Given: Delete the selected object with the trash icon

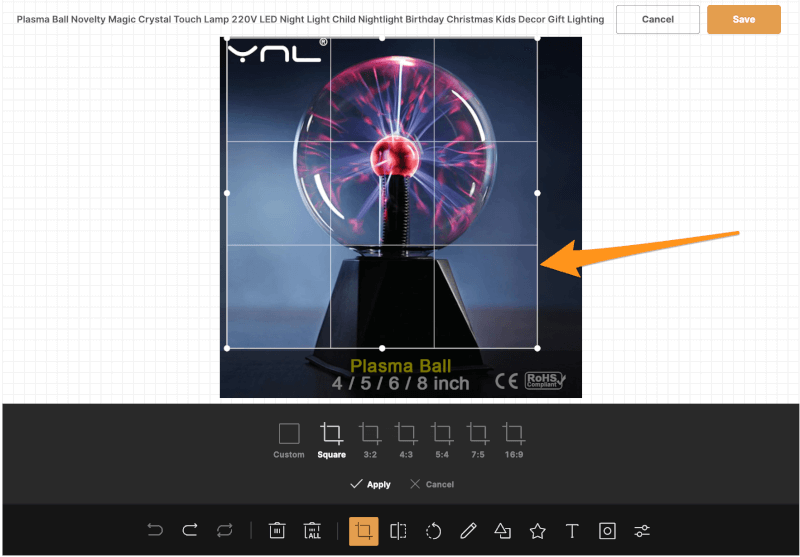Looking at the screenshot, I should pyautogui.click(x=277, y=530).
